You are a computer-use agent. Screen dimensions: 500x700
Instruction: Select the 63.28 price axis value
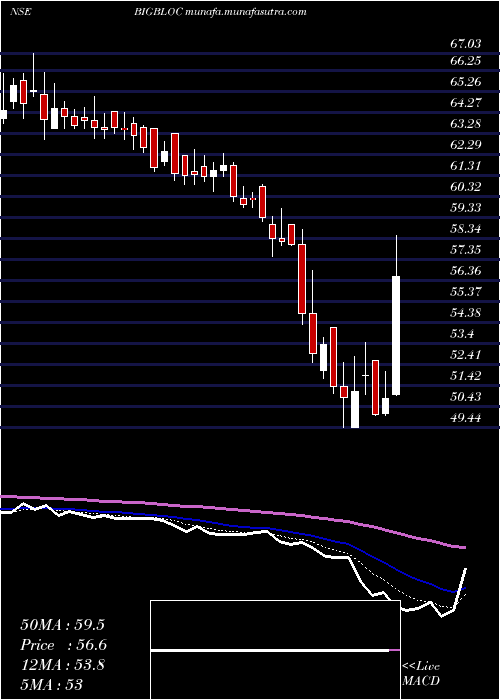tap(466, 123)
